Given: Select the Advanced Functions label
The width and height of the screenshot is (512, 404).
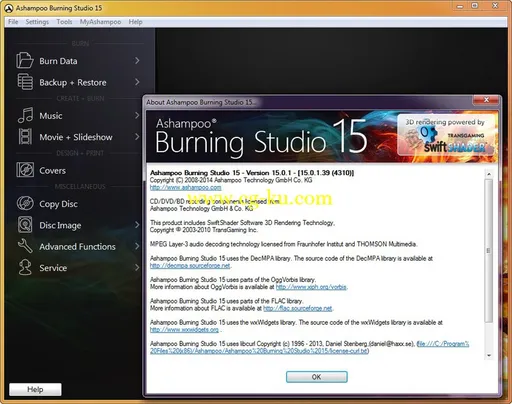Looking at the screenshot, I should [77, 246].
